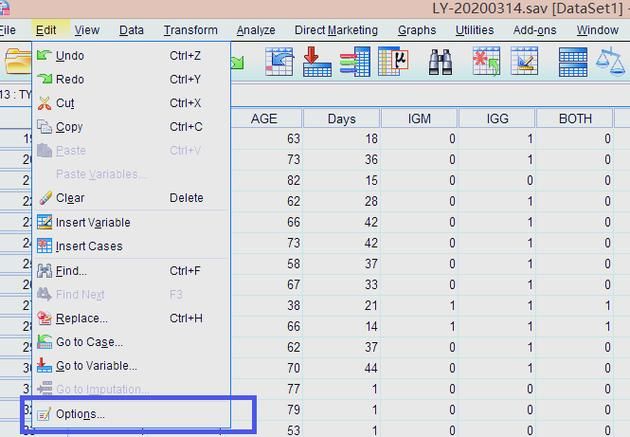Choose Insert Cases menu entry
Screen dimensions: 630x437
tap(131, 246)
